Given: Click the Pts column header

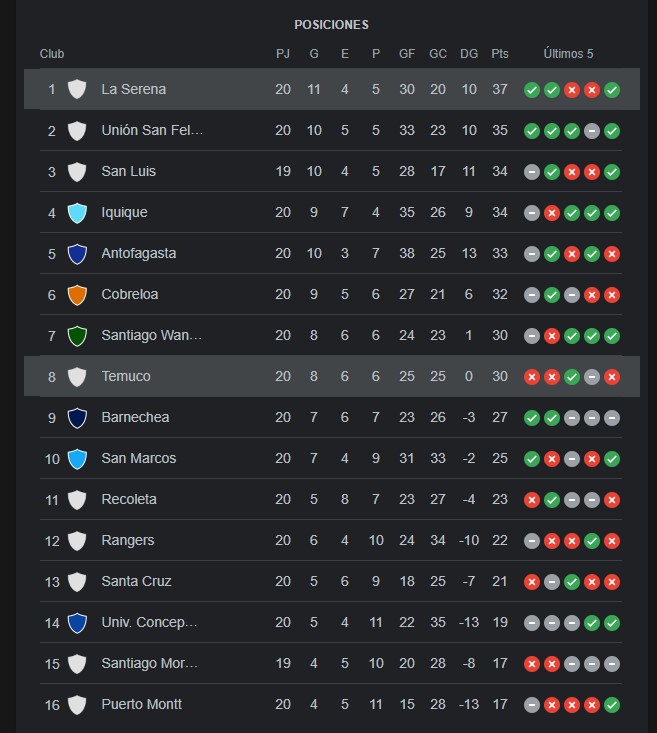Looking at the screenshot, I should coord(499,54).
